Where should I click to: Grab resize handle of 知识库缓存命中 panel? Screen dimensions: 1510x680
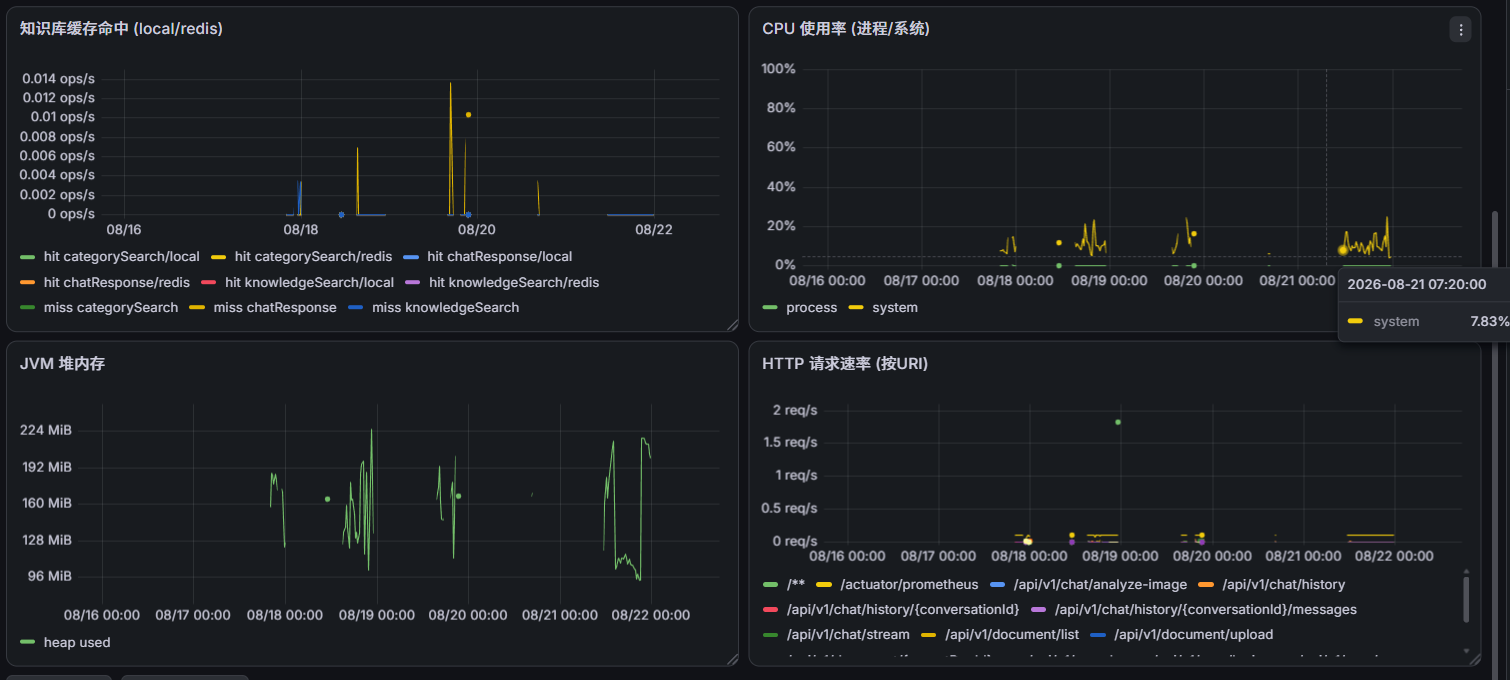(732, 324)
